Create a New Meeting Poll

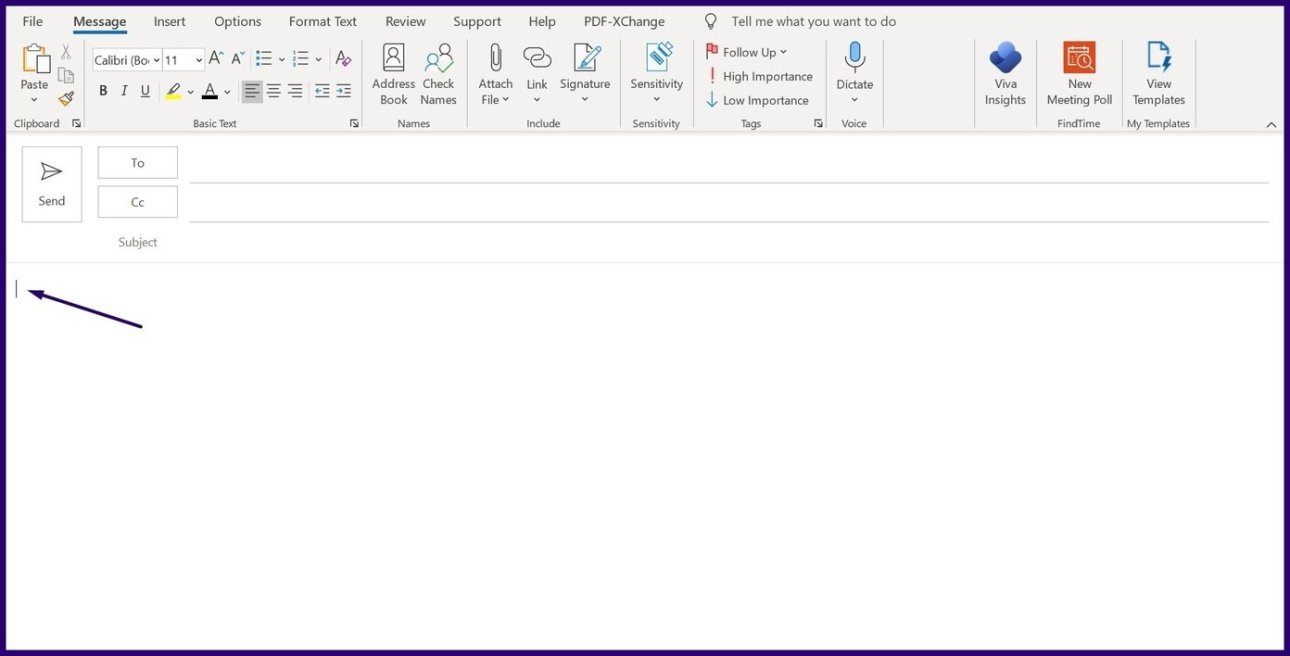tap(1079, 59)
